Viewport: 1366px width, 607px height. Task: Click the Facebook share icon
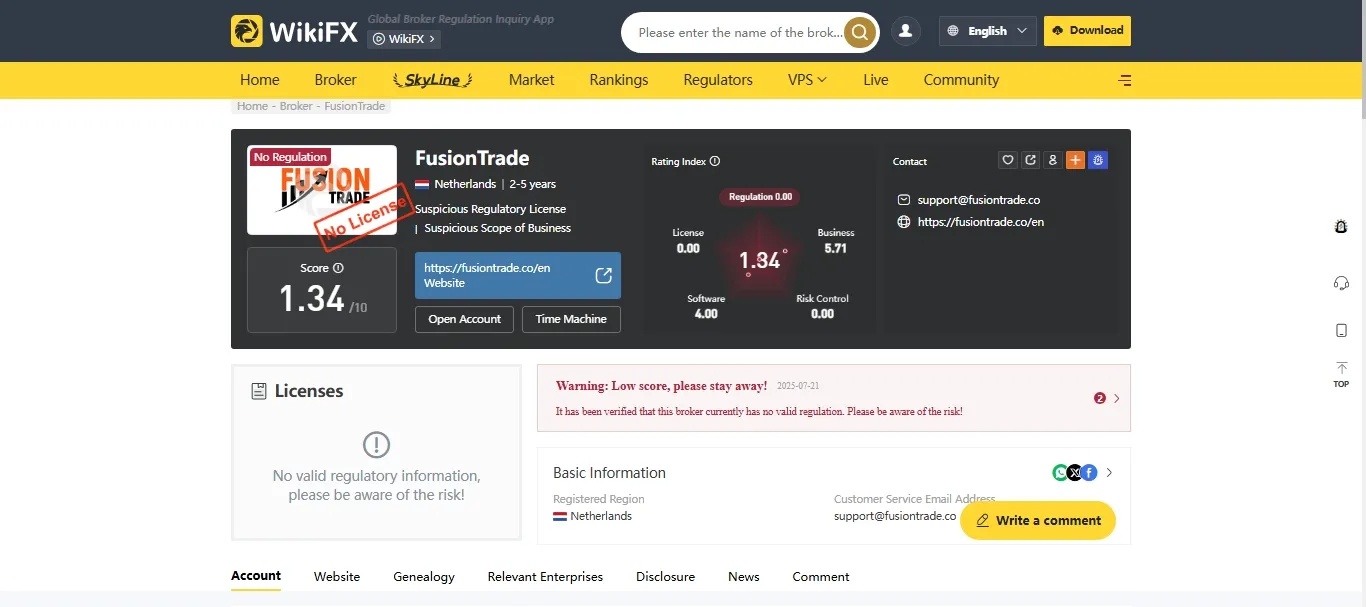(x=1089, y=473)
